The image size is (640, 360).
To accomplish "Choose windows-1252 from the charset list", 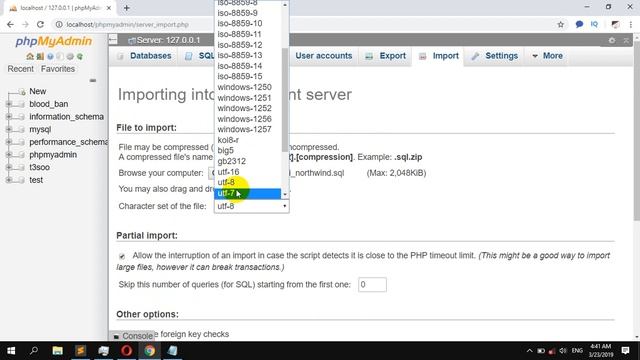I will click(x=247, y=108).
